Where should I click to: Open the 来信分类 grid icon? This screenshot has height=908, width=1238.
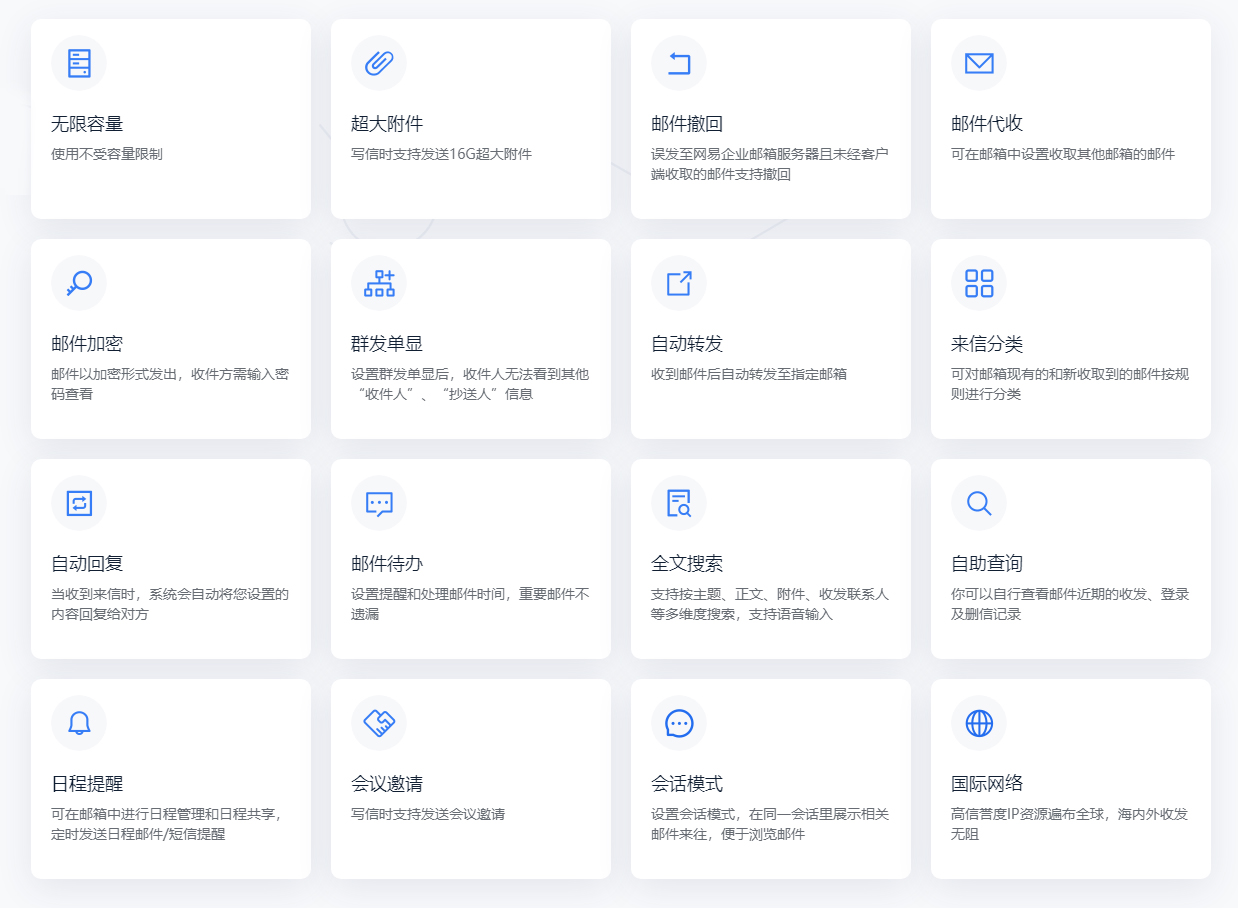pyautogui.click(x=979, y=283)
